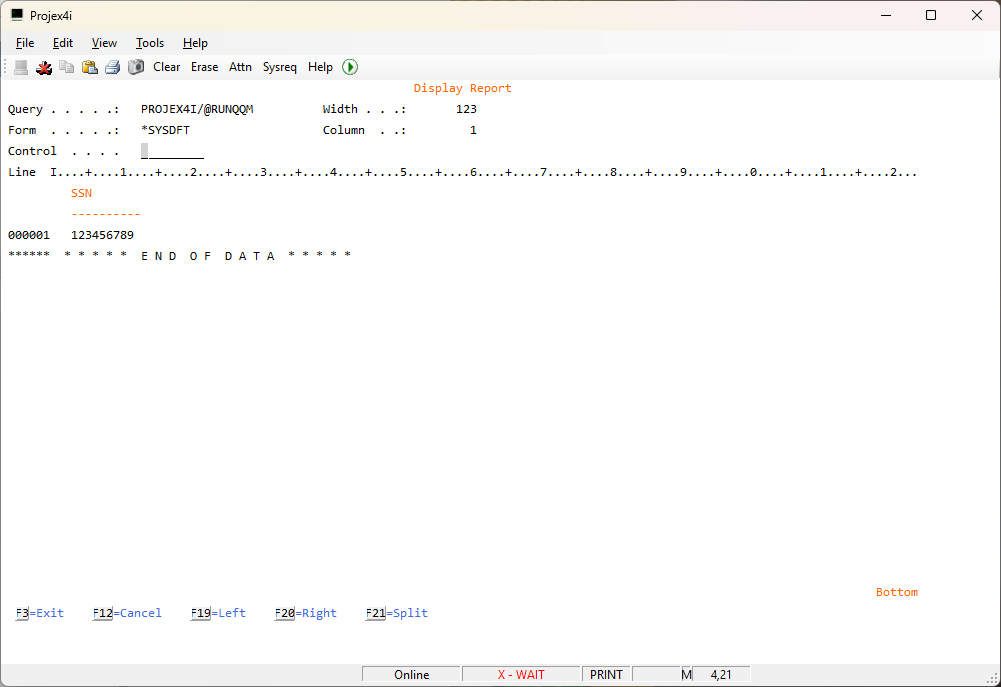Click the Paste clipboard icon
The height and width of the screenshot is (687, 1001).
(x=90, y=67)
